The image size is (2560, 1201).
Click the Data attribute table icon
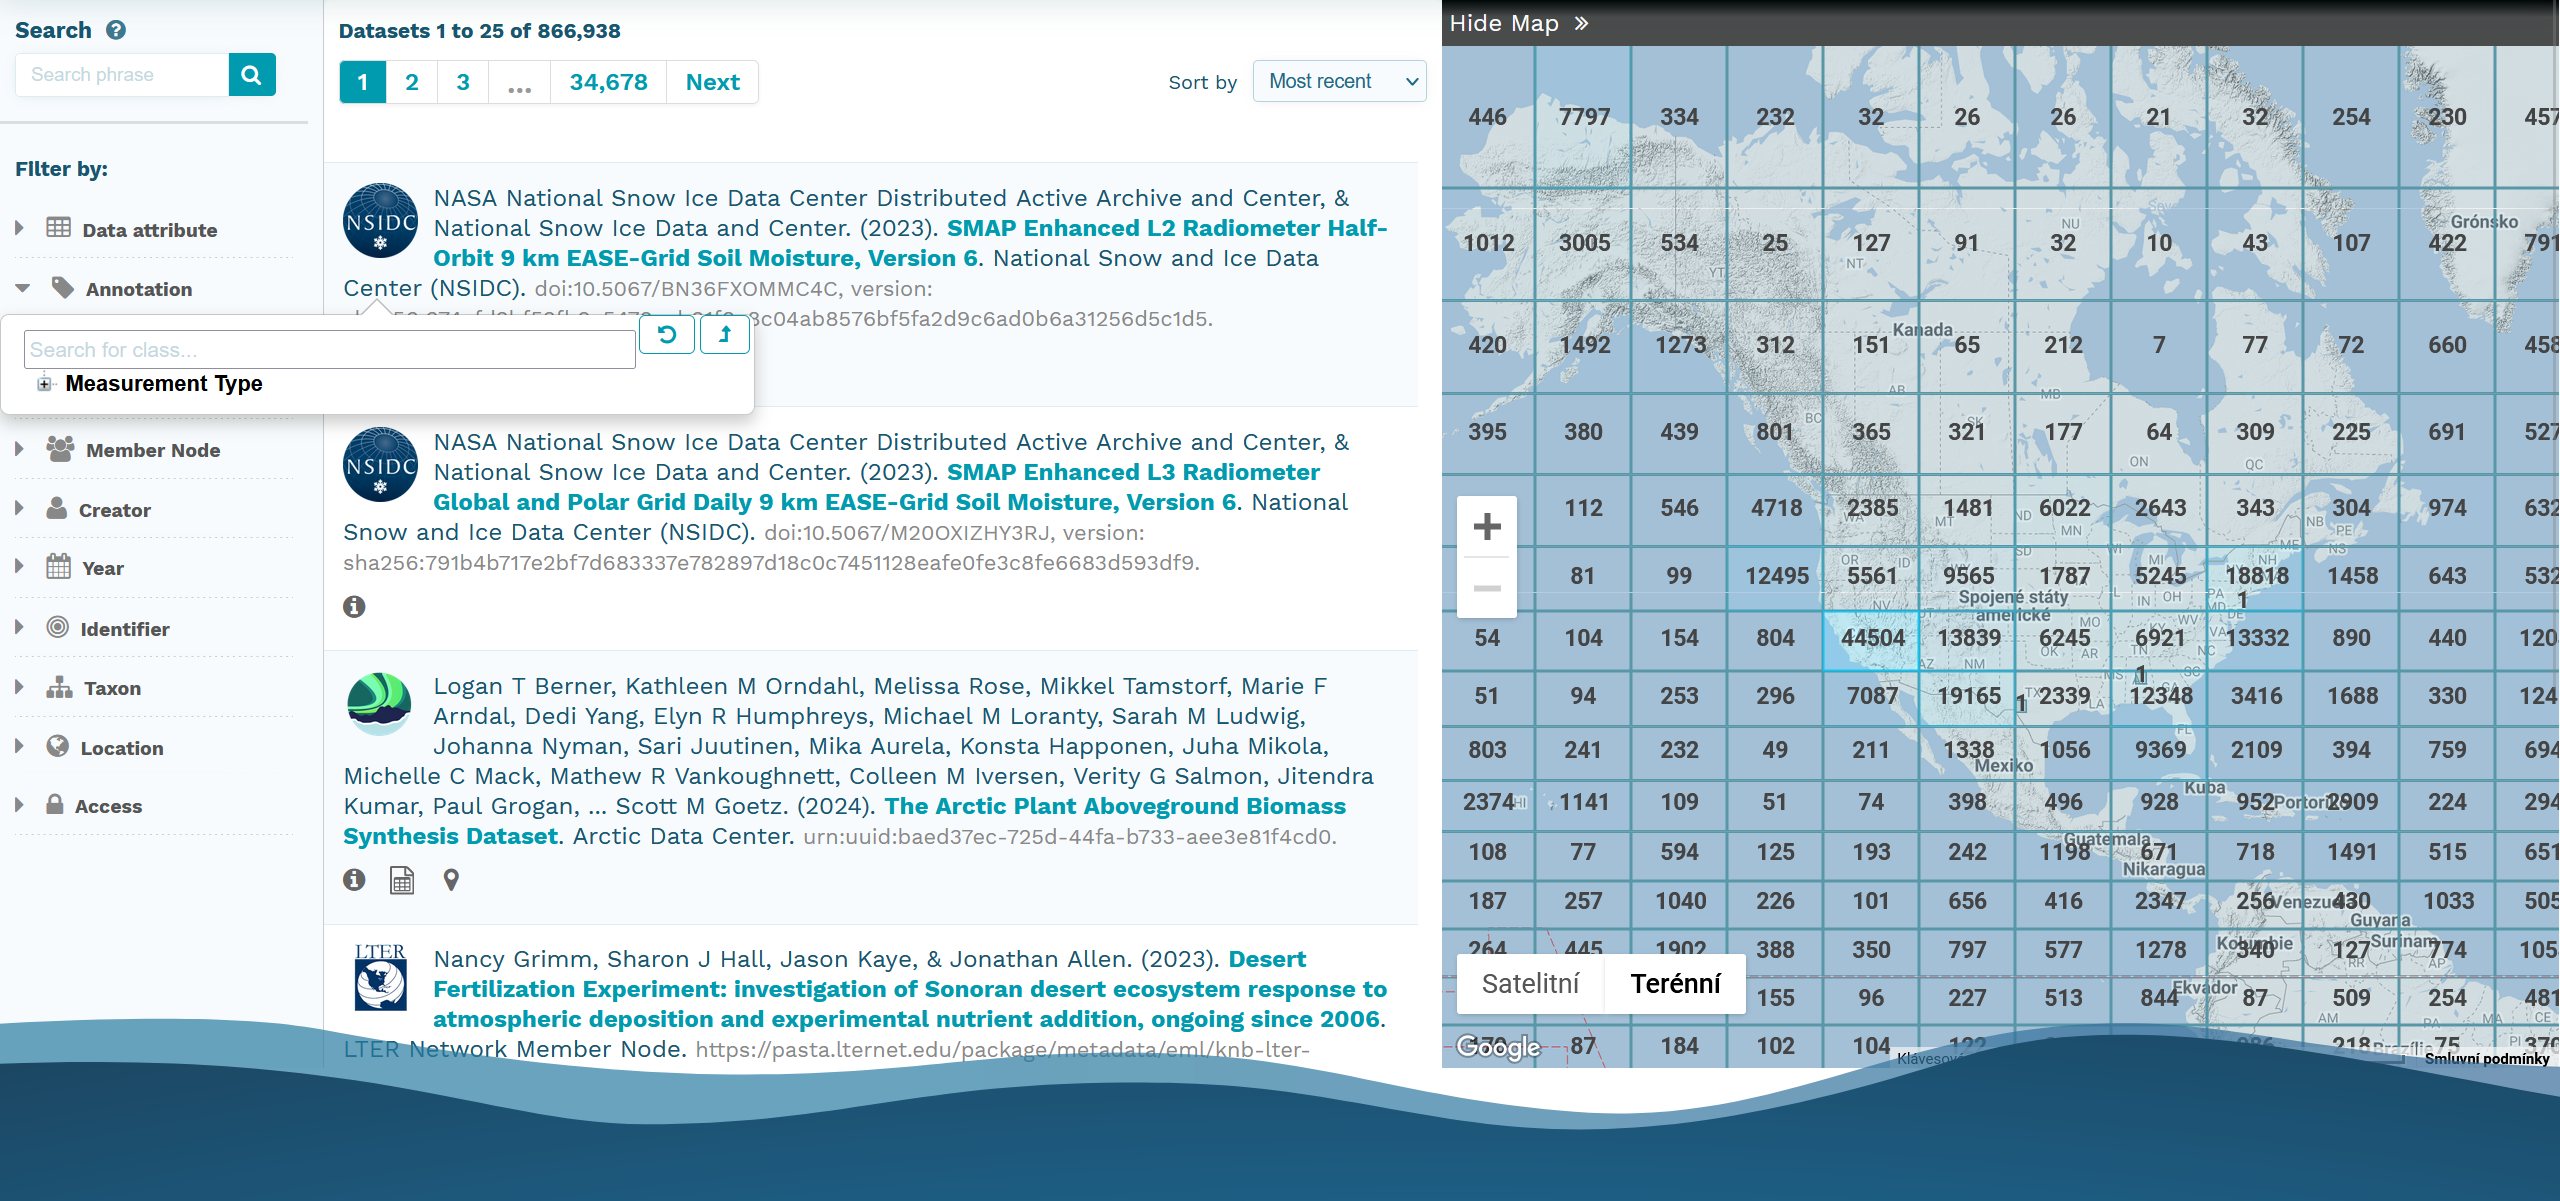(59, 228)
